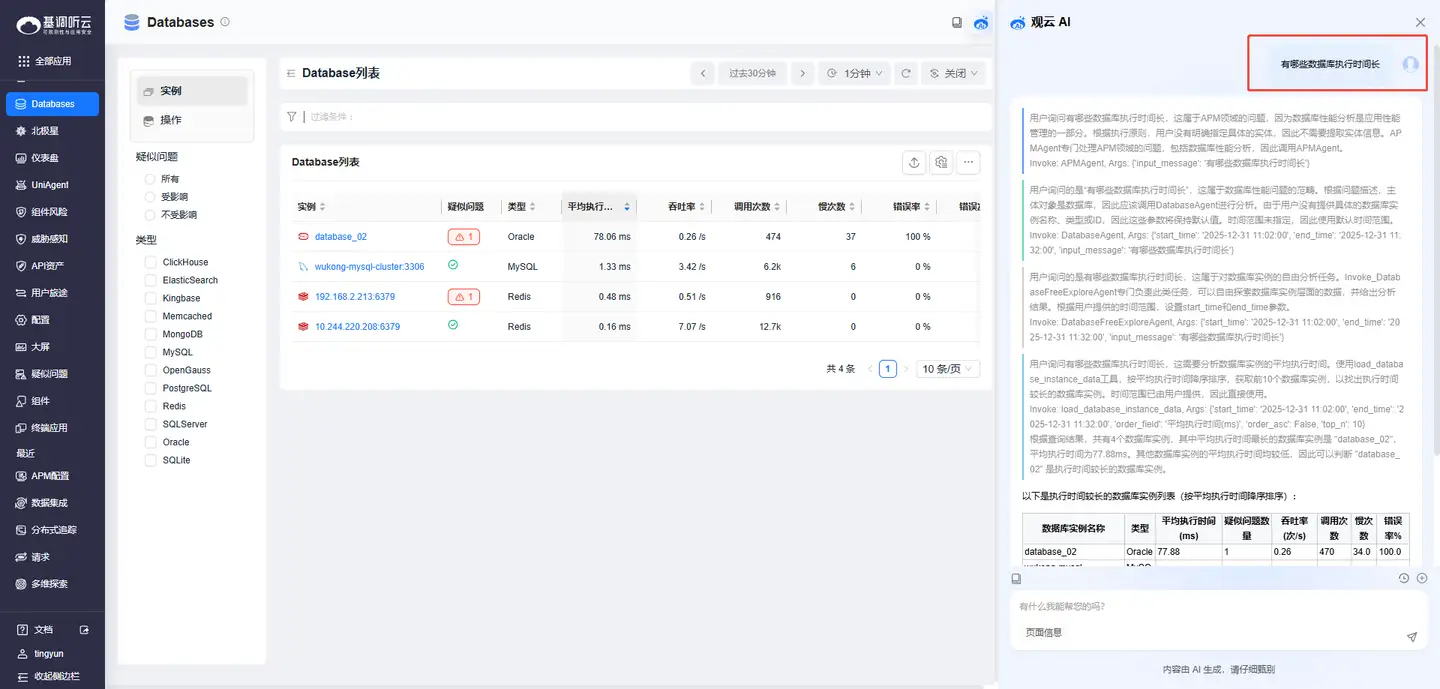Click the 观云 AI robot icon in header
Screen dimensions: 1440x689
point(981,22)
